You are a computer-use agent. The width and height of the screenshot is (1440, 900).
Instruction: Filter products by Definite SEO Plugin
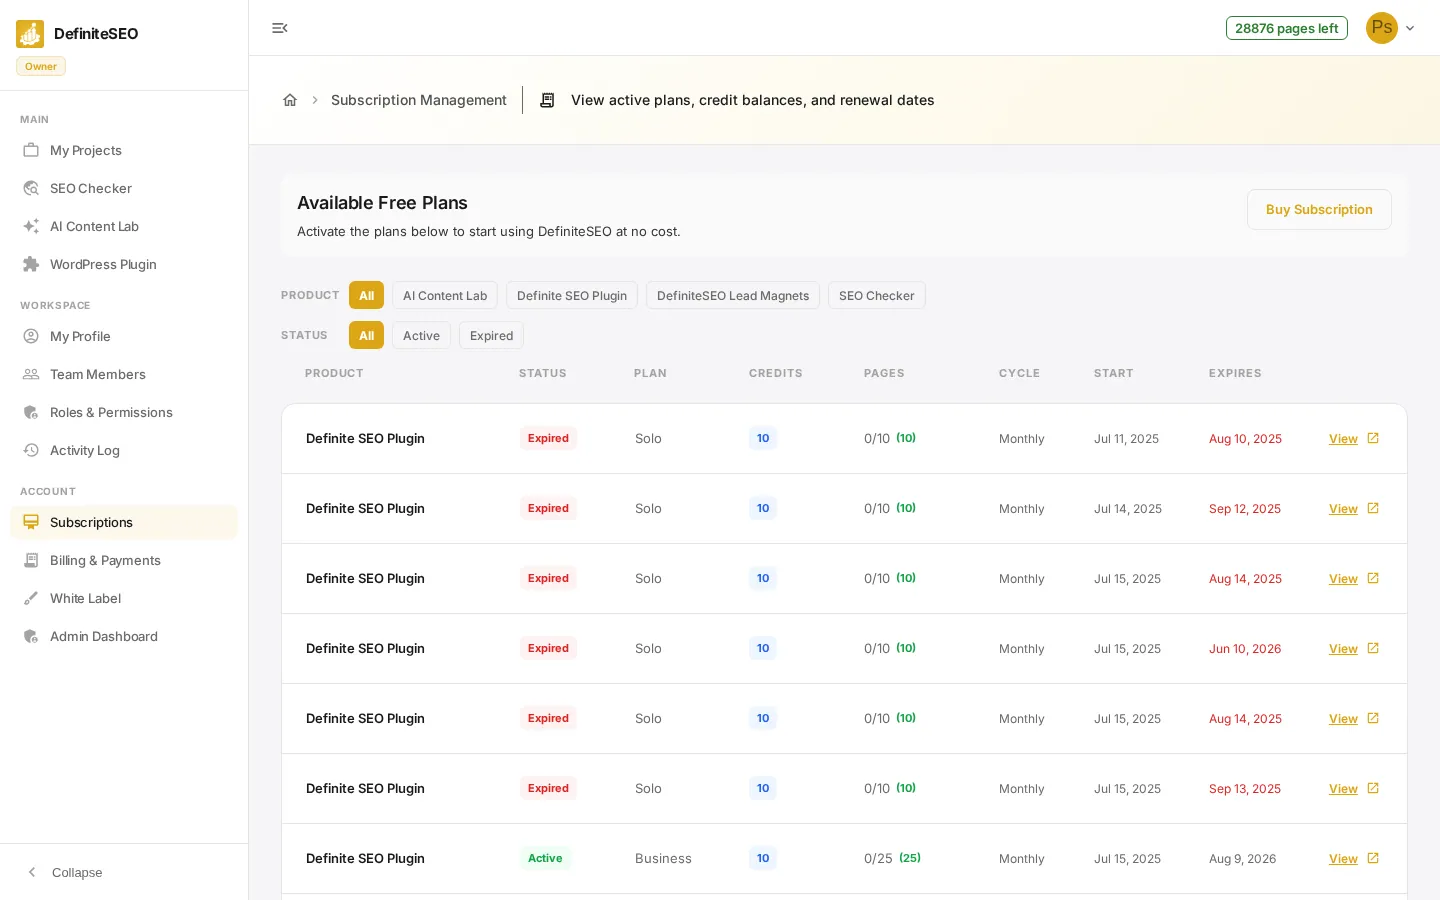pos(572,295)
